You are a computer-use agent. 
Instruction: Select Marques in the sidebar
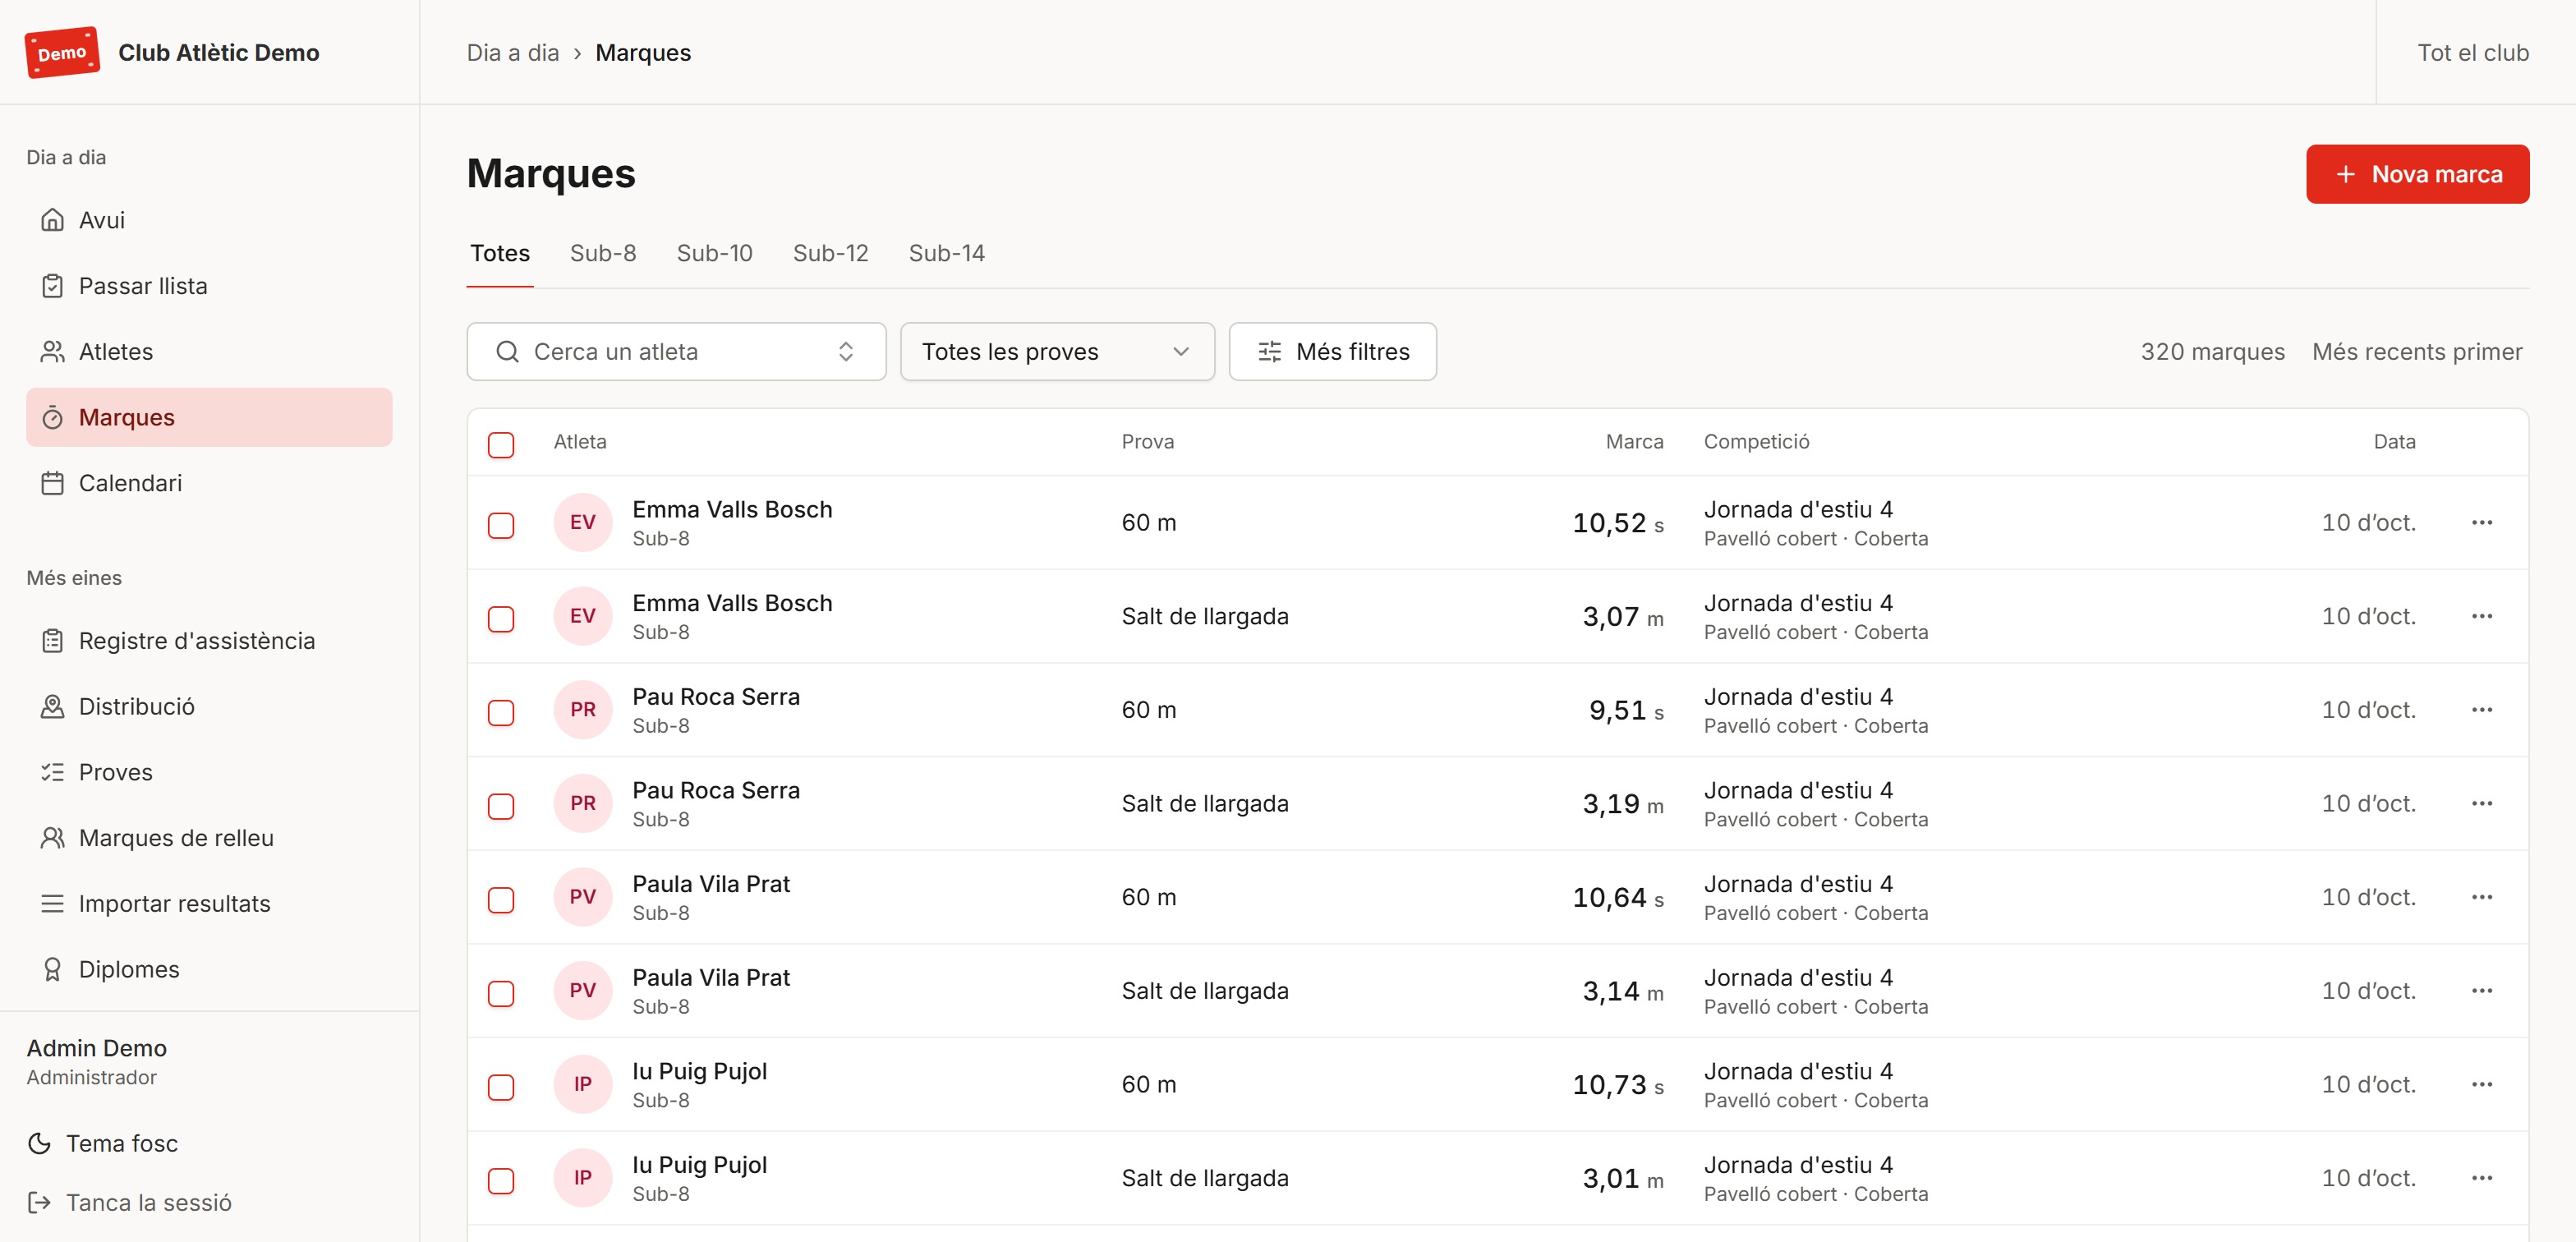pos(209,418)
